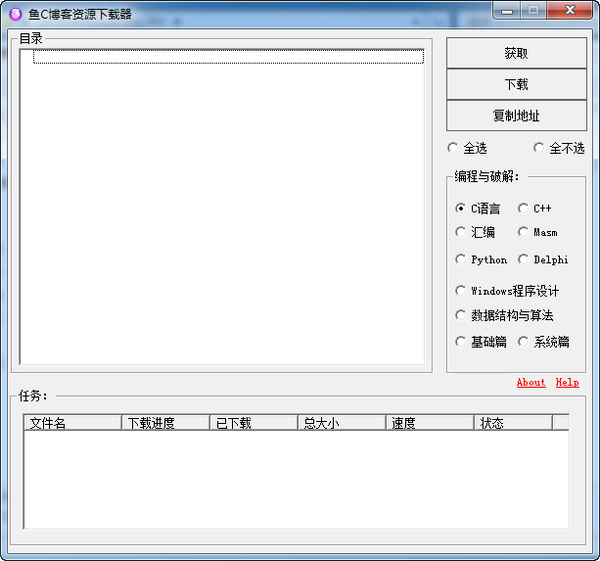Choose the C++ category option

(523, 208)
